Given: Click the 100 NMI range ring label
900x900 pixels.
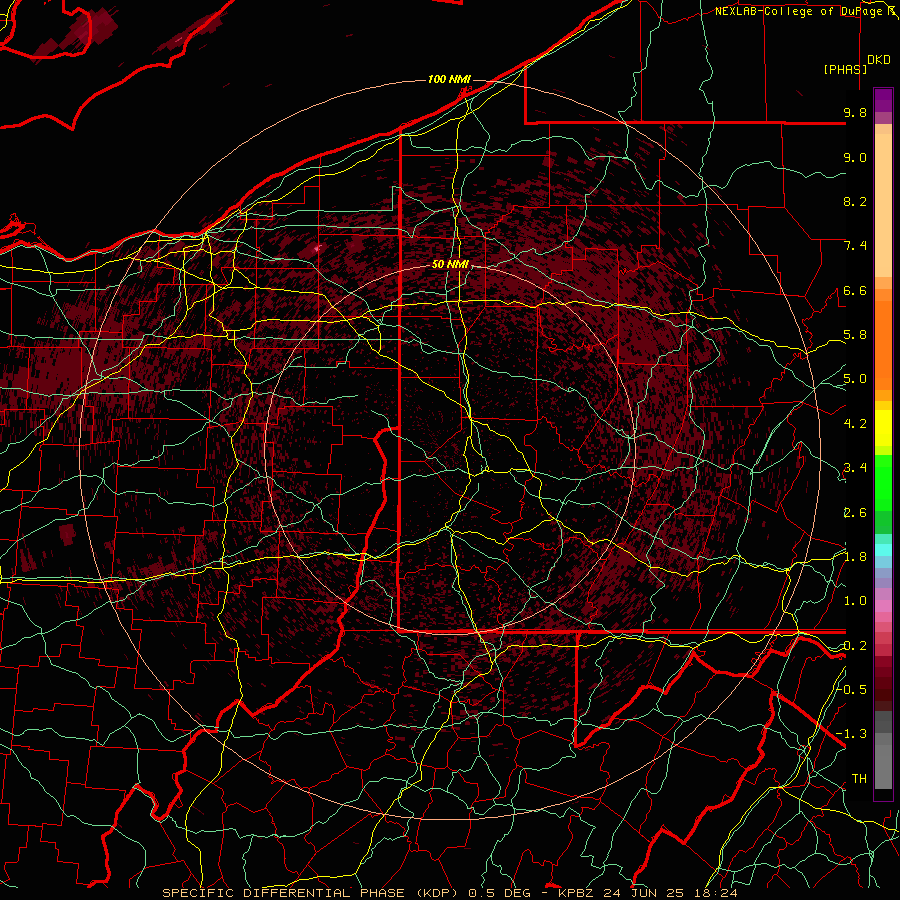Looking at the screenshot, I should (x=449, y=79).
